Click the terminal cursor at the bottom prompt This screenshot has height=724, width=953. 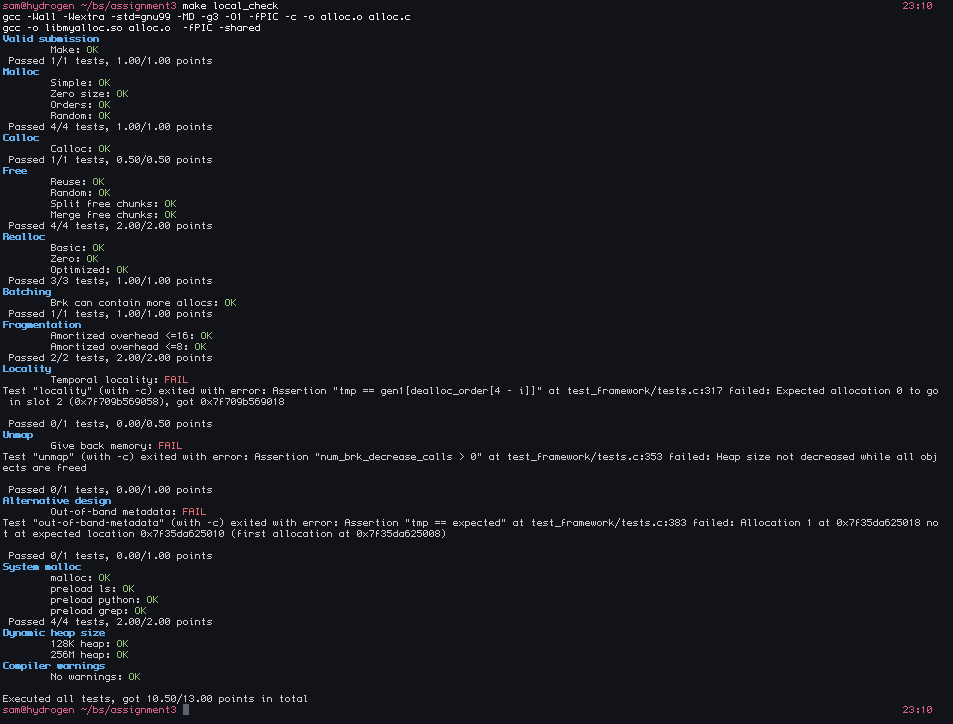185,710
